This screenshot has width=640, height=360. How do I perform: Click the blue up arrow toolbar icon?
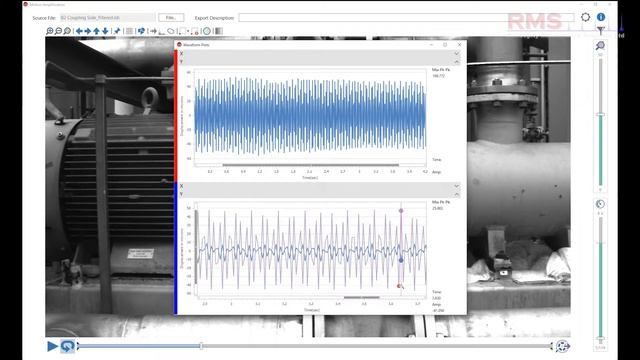[97, 31]
